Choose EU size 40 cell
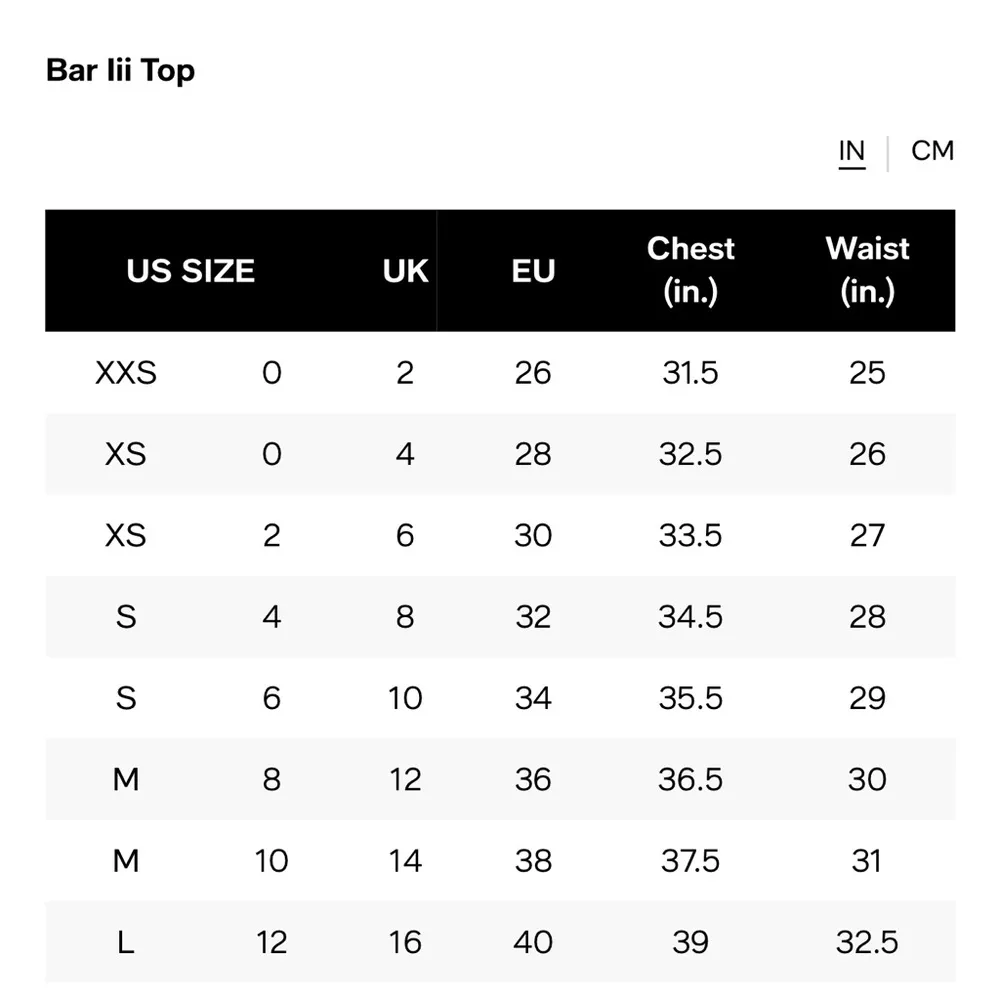The height and width of the screenshot is (1000, 1000). [533, 942]
